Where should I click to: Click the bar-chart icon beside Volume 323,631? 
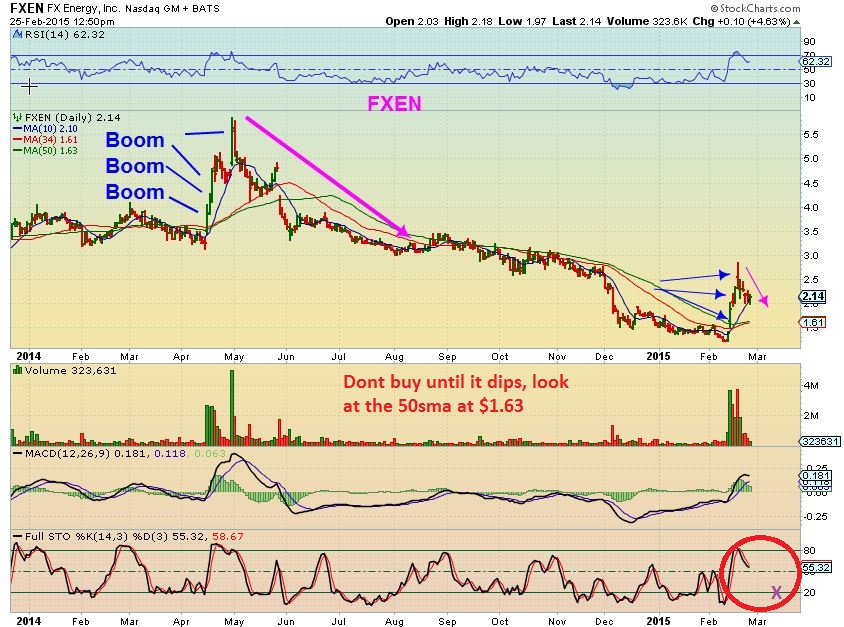[x=18, y=370]
